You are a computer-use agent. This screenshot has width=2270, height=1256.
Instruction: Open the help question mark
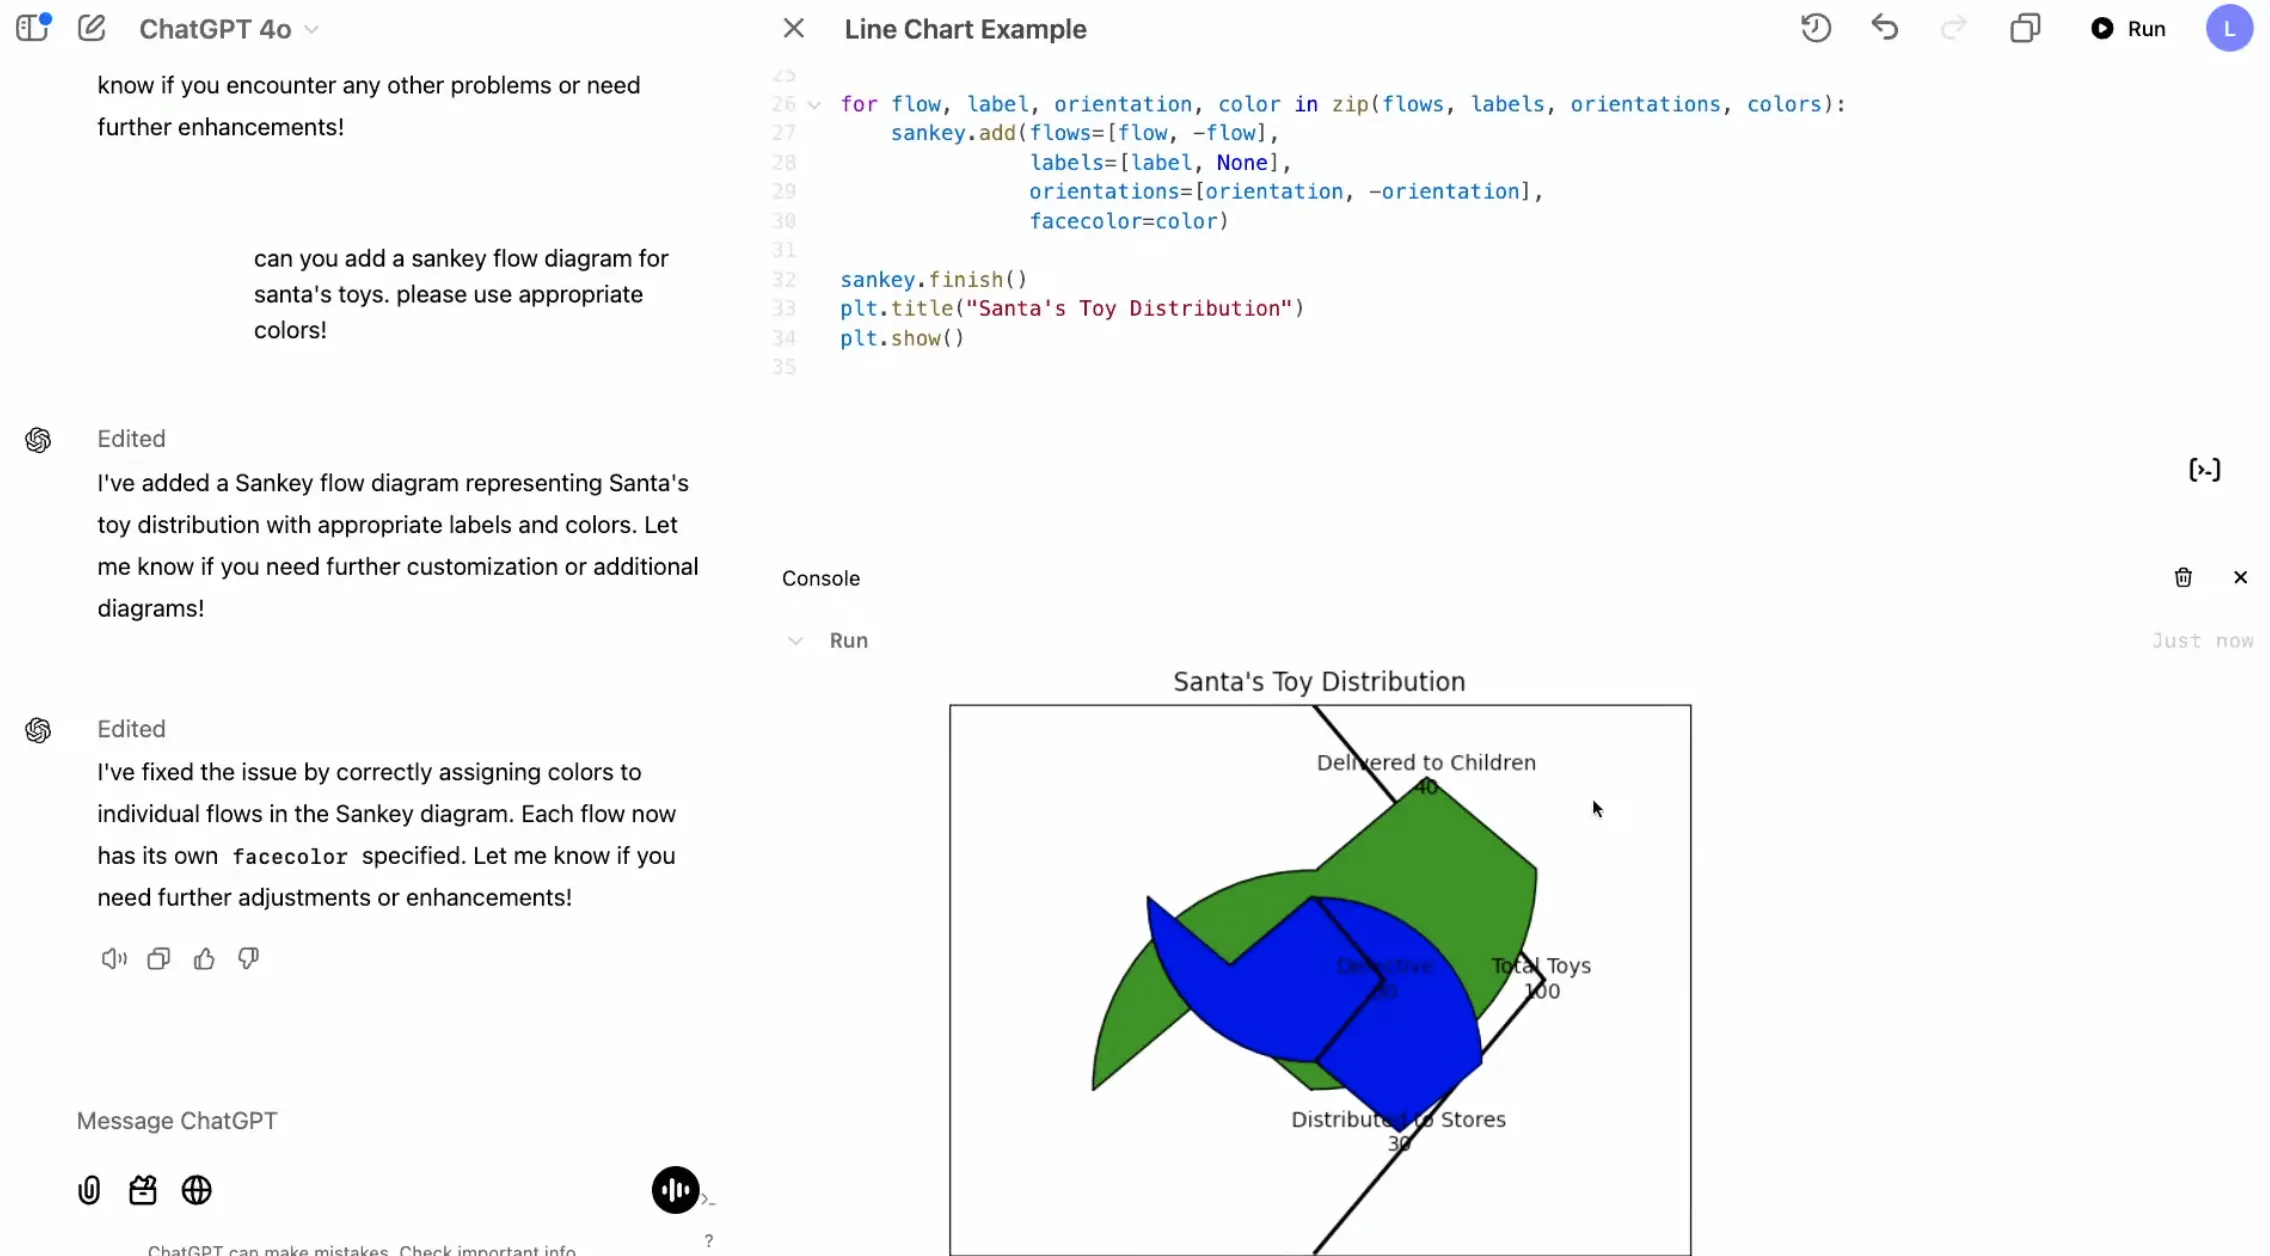point(709,1240)
